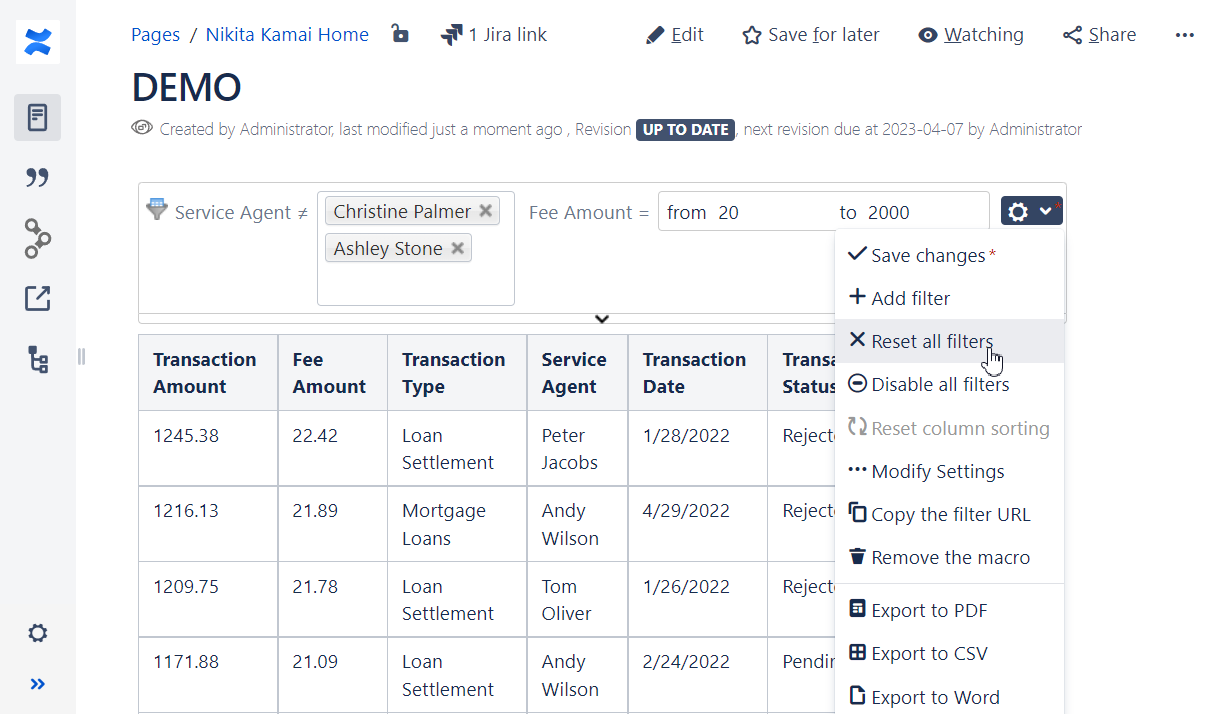This screenshot has height=714, width=1207.
Task: Open the filter gear dropdown menu
Action: pos(1030,211)
